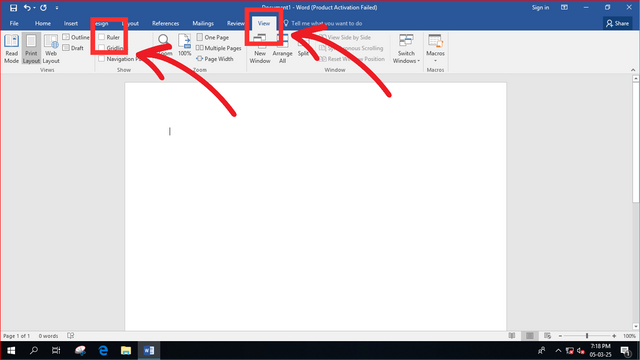640x360 pixels.
Task: Open the References tab
Action: 165,23
